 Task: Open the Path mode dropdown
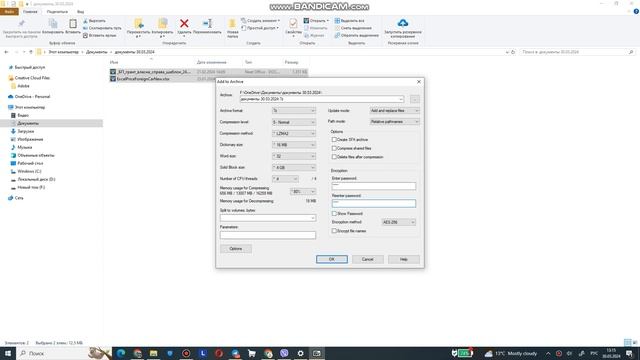pos(395,122)
